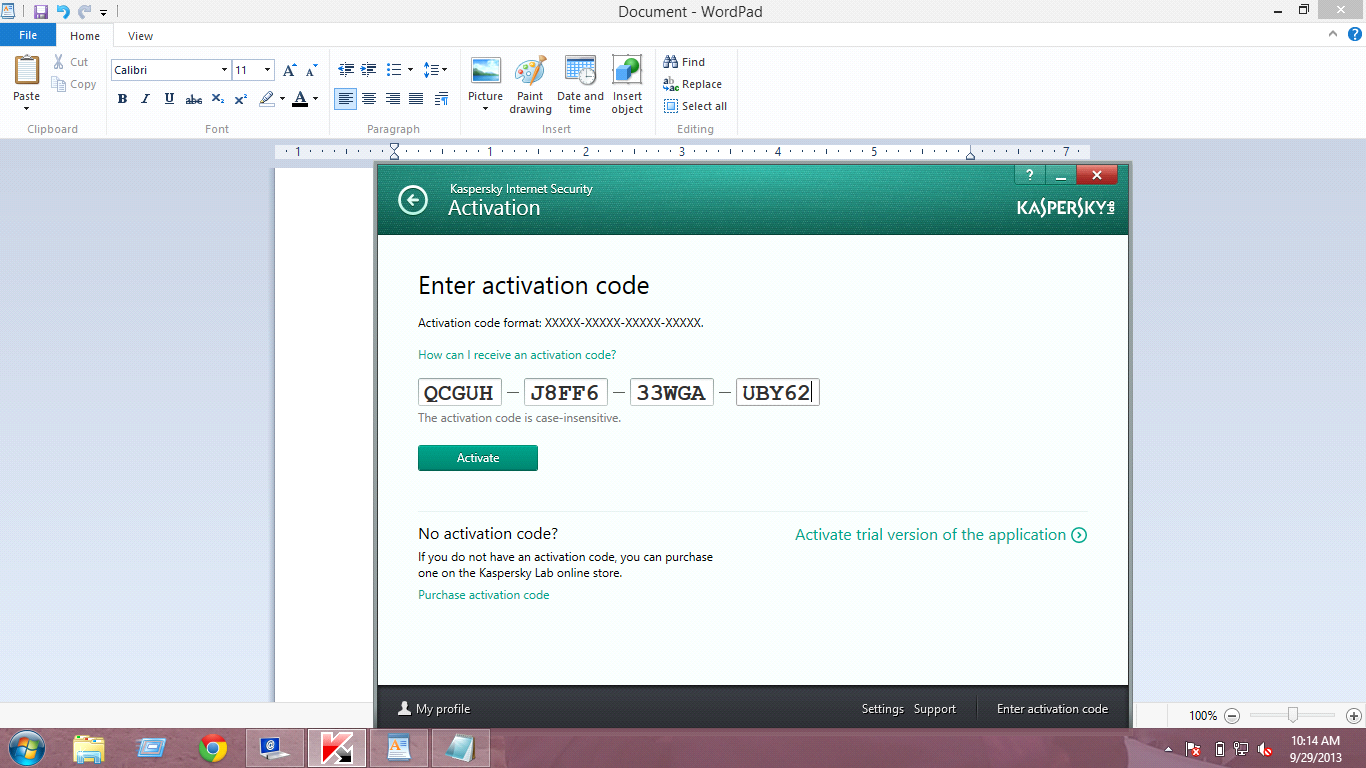Toggle underline formatting
Viewport: 1366px width, 768px height.
169,99
